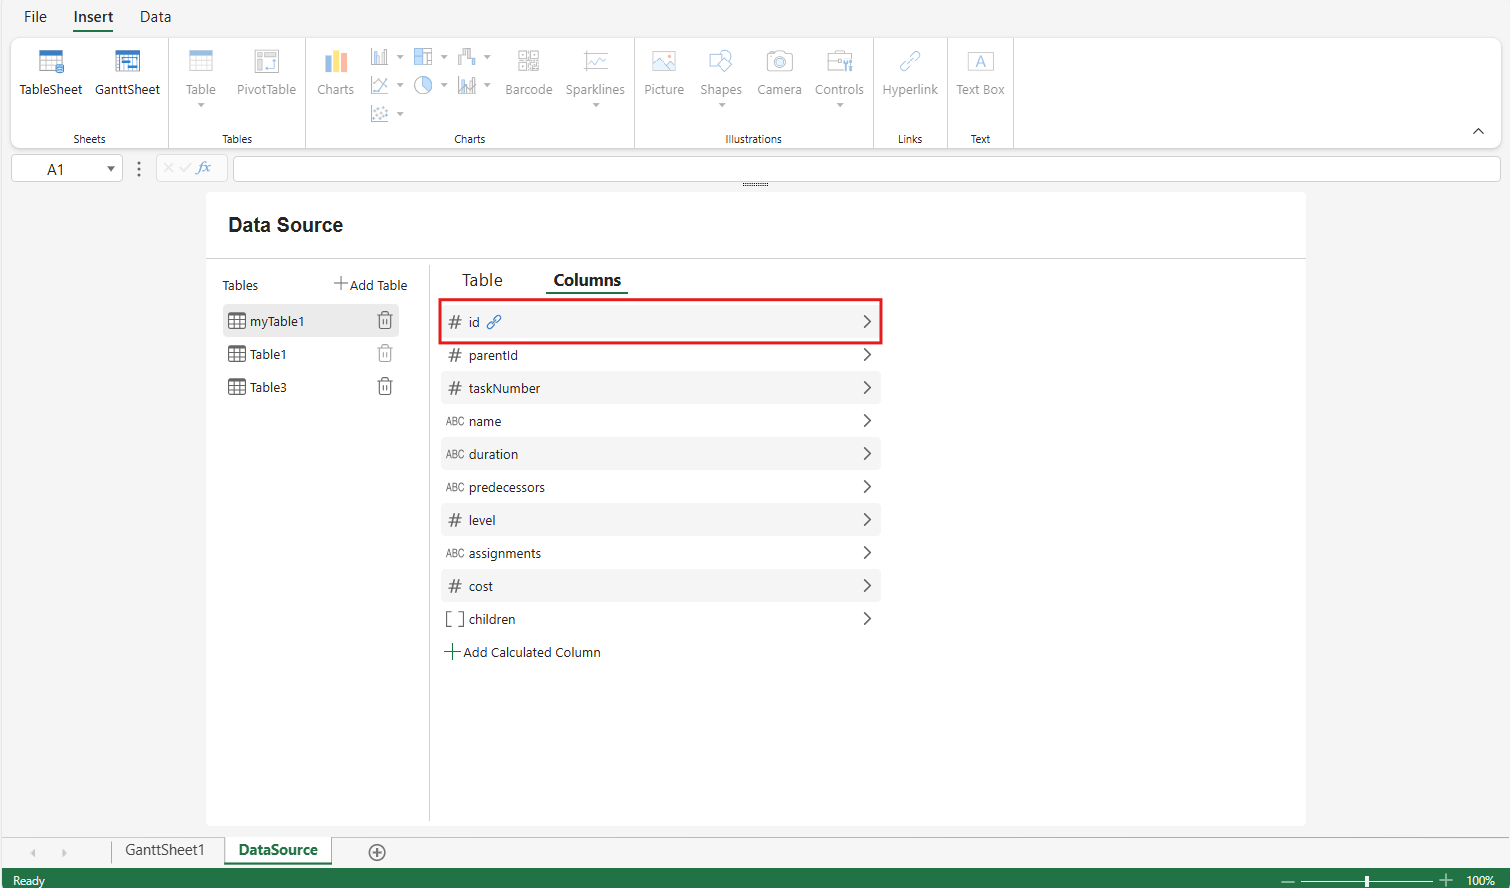Select the pie chart icon
Viewport: 1510px width, 888px height.
click(424, 85)
